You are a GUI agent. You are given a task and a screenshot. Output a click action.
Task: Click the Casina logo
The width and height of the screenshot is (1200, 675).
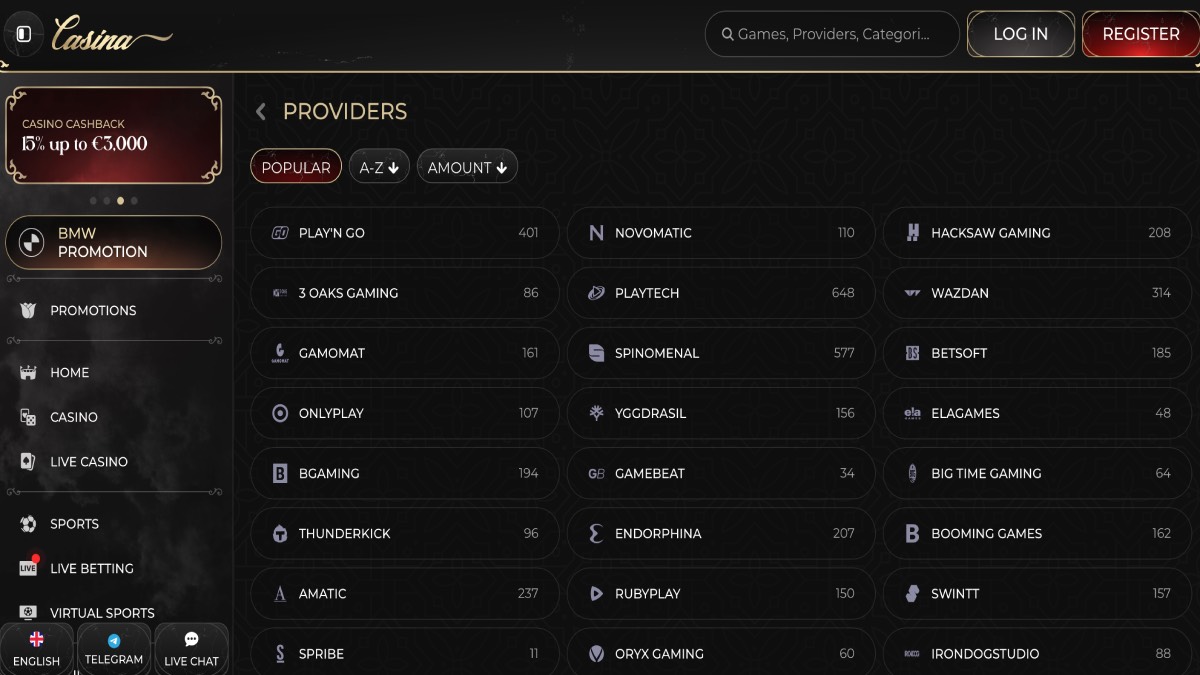click(x=111, y=35)
